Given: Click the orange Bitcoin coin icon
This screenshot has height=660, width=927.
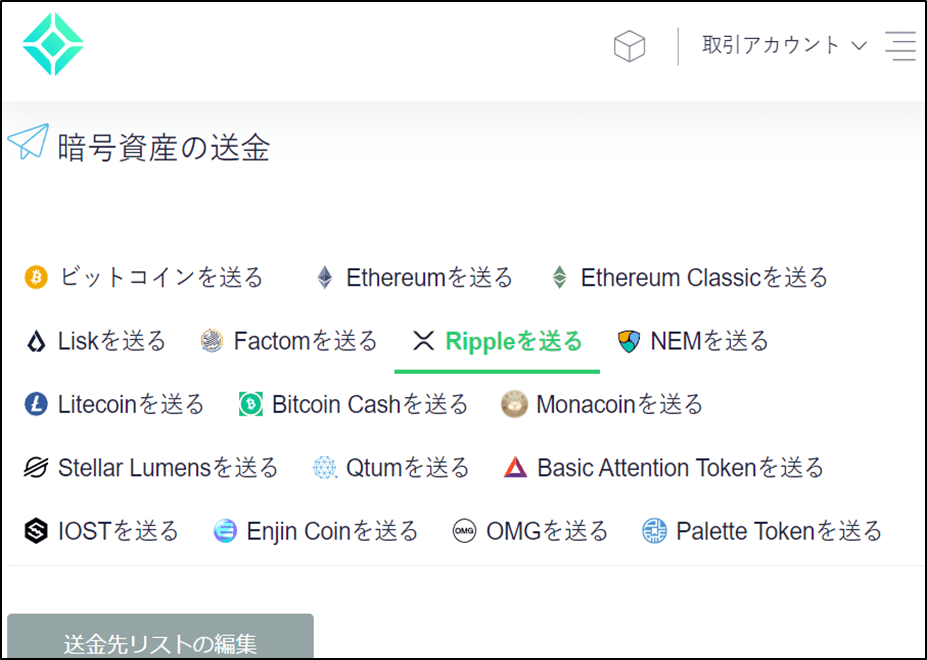Looking at the screenshot, I should pos(36,277).
